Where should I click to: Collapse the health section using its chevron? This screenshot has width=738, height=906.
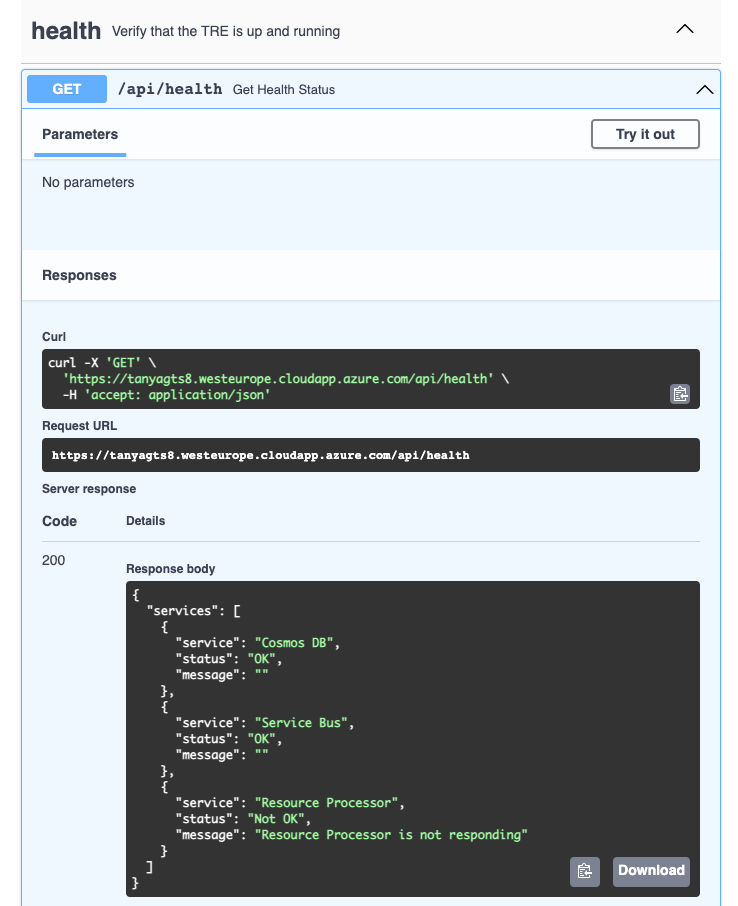[x=685, y=30]
